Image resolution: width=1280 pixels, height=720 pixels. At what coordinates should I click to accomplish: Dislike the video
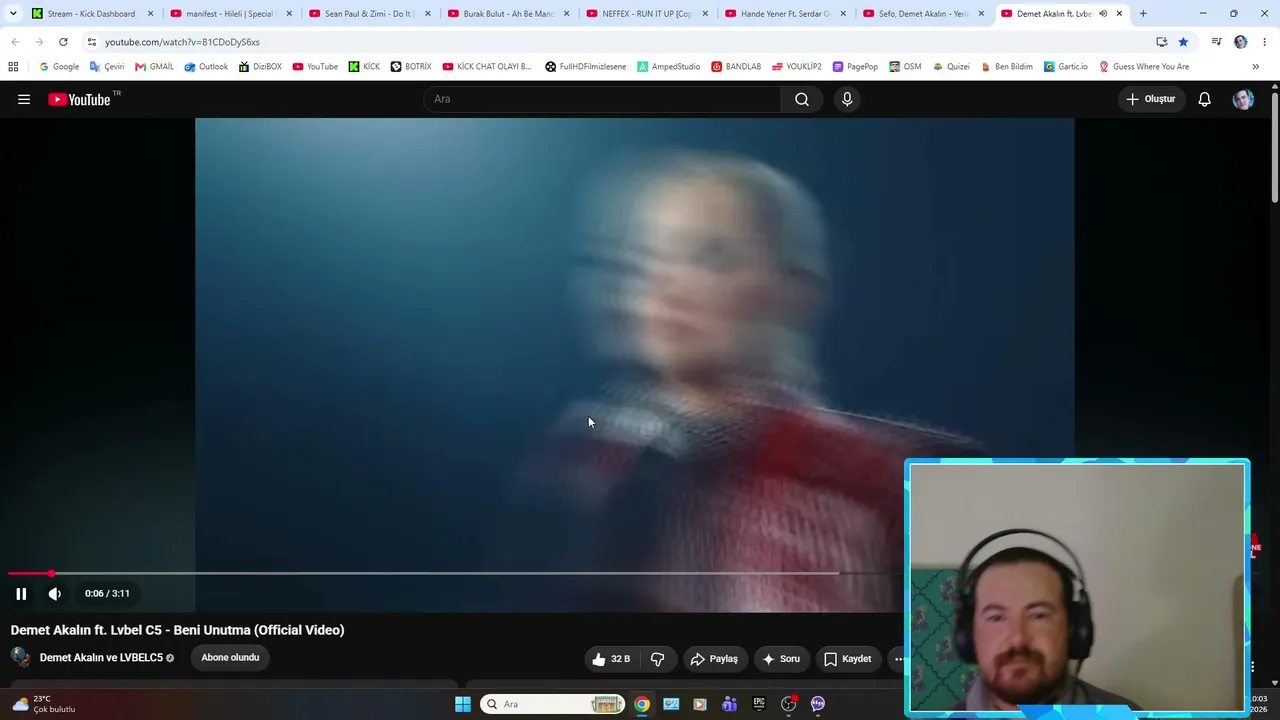658,659
